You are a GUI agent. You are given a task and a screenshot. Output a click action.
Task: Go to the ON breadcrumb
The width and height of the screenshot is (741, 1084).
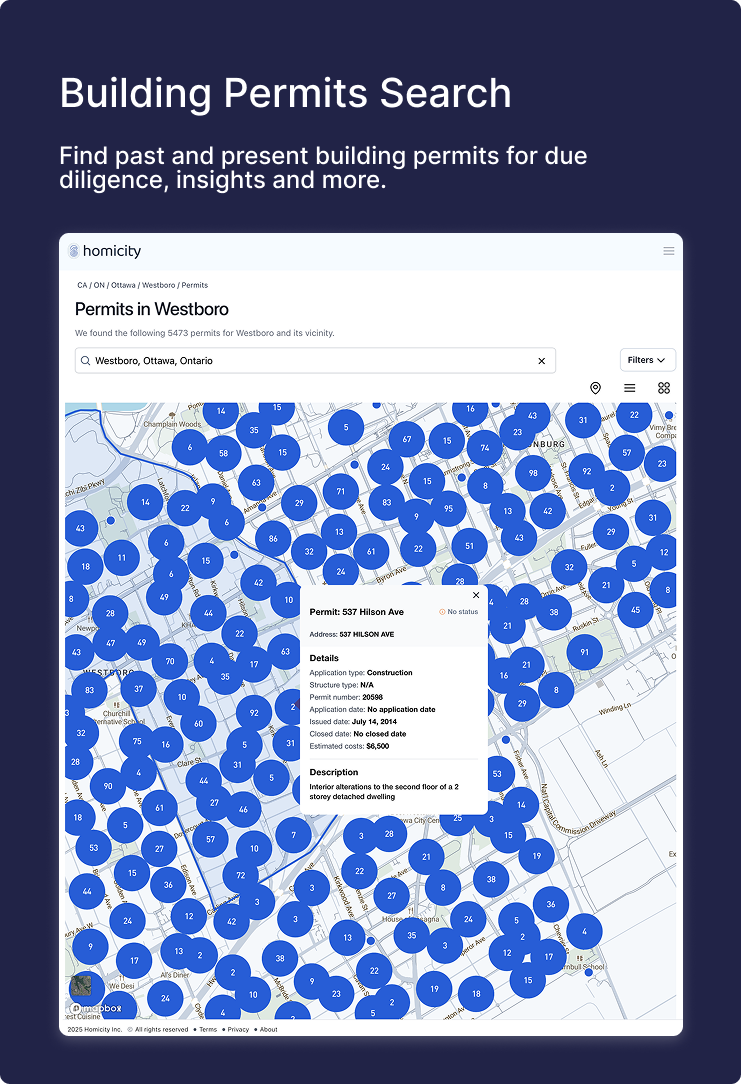[x=99, y=285]
